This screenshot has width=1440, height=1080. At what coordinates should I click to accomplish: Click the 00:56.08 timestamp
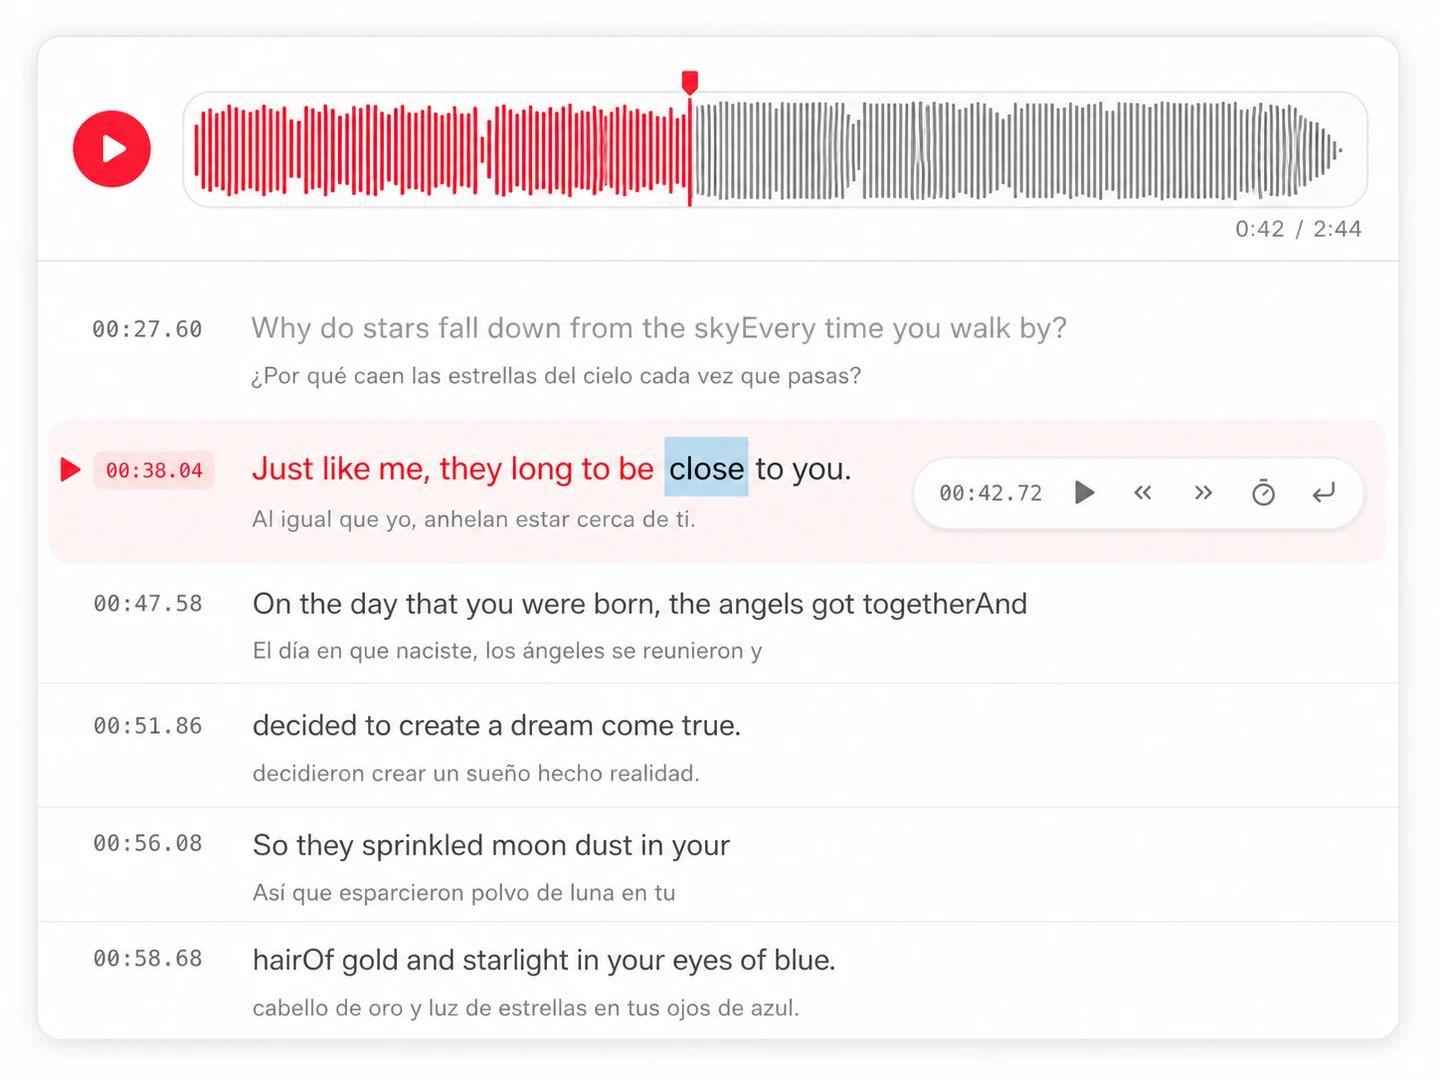tap(148, 843)
